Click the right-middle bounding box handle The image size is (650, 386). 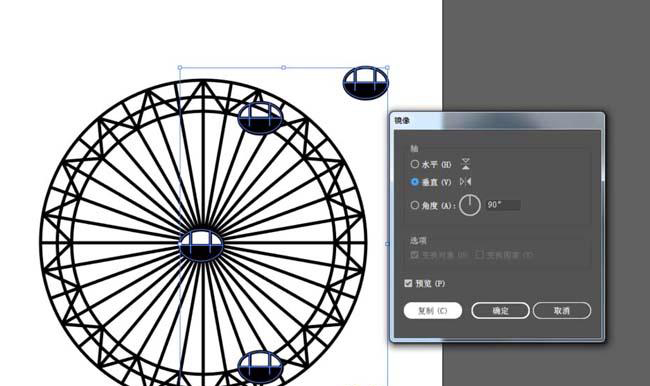[x=388, y=244]
